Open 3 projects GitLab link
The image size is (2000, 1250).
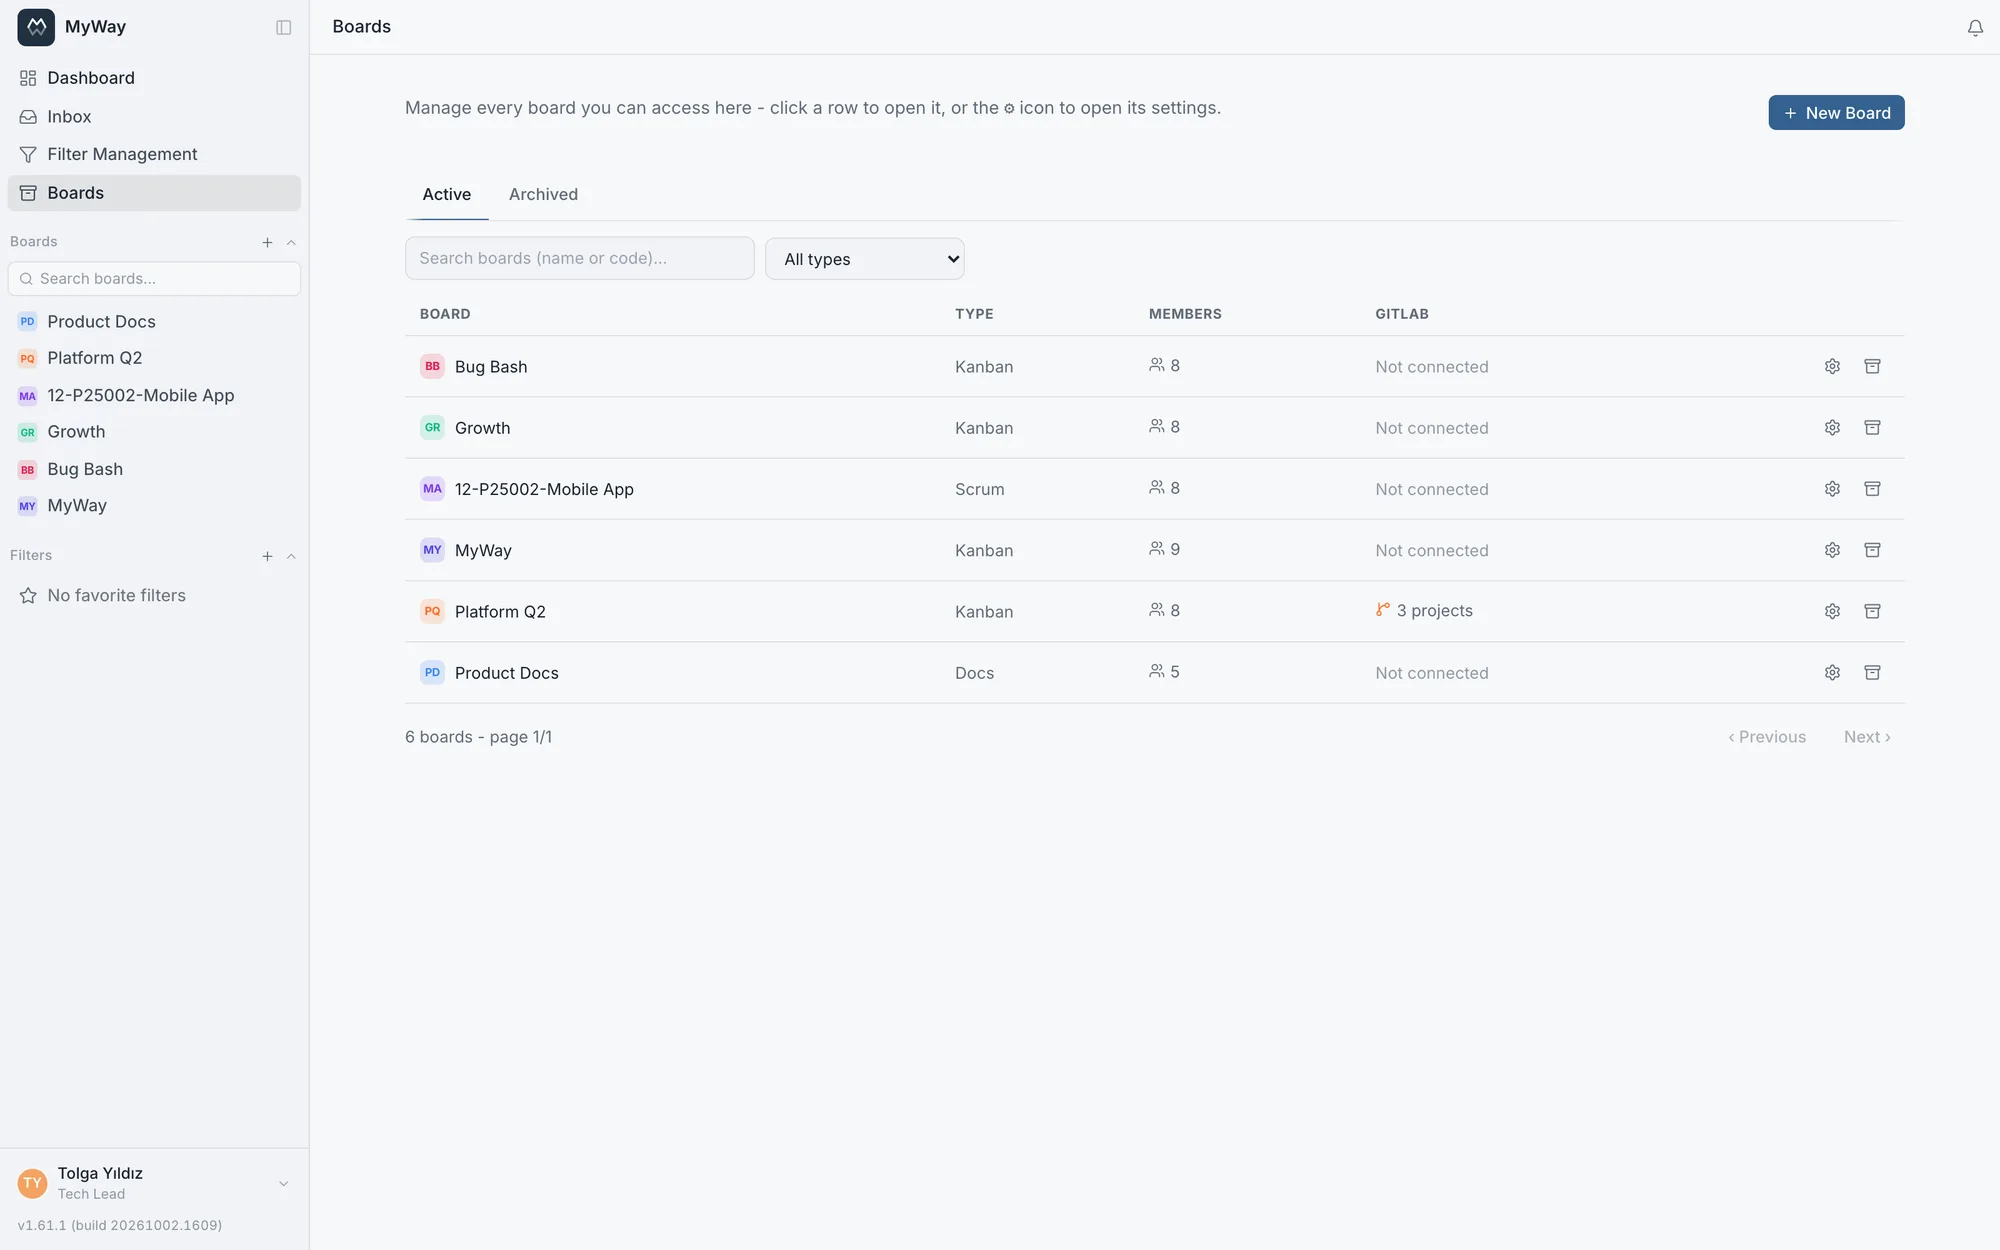point(1424,611)
